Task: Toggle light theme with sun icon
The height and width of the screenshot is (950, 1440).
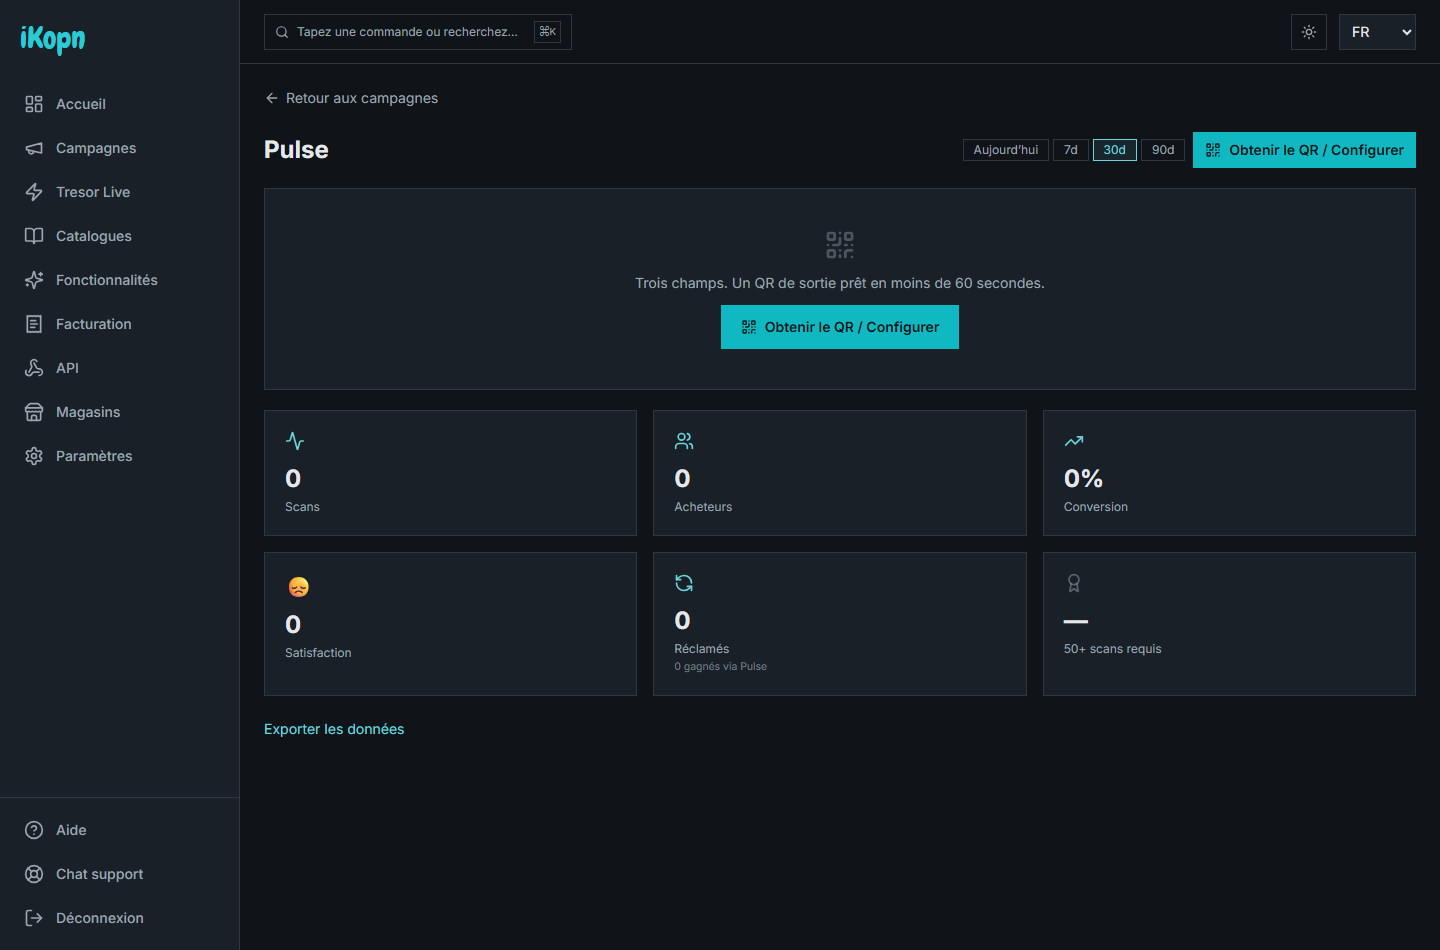Action: click(x=1309, y=32)
